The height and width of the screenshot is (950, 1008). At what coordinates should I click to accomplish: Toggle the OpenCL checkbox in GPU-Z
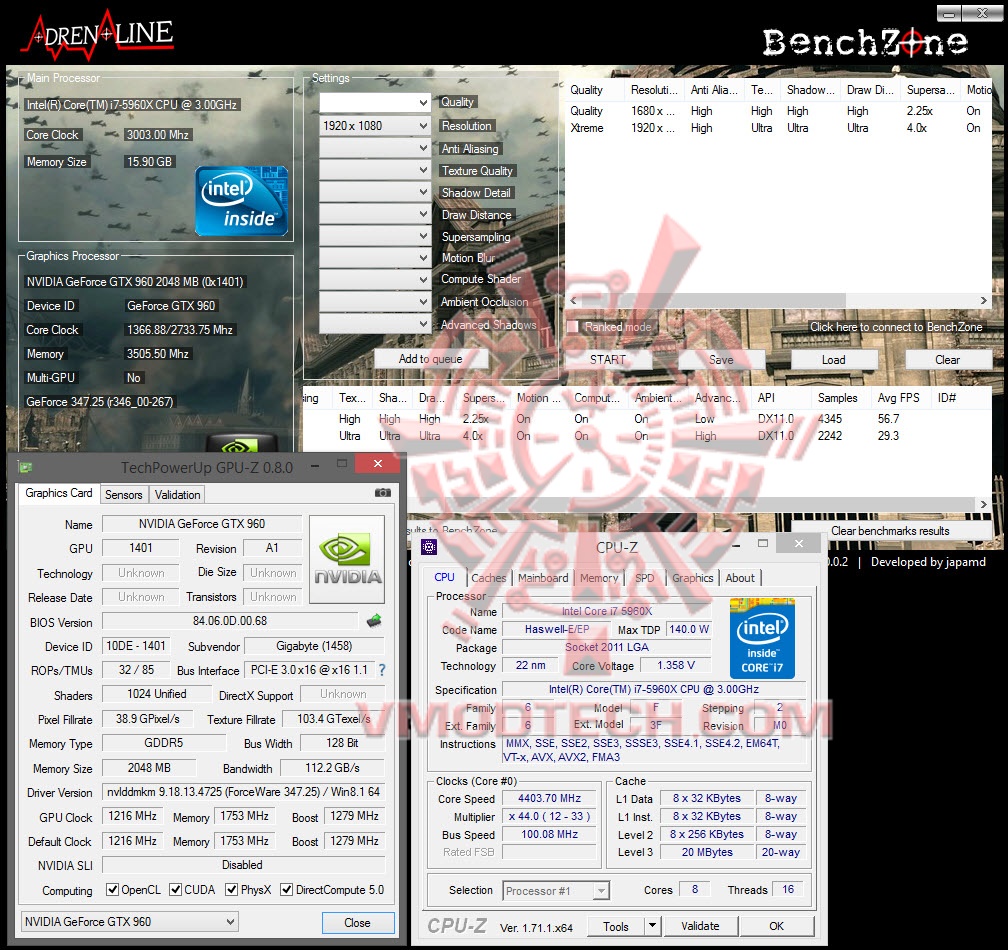click(x=112, y=890)
